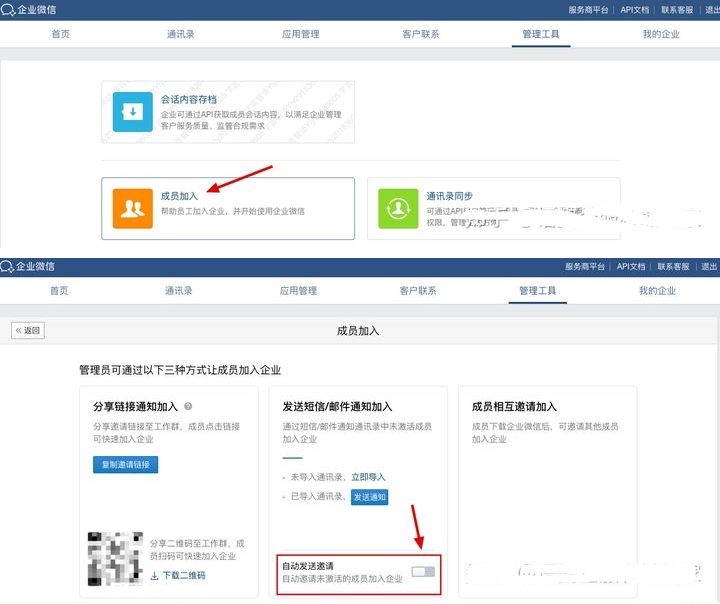Screen dimensions: 720x604
Task: Click the help question mark beside 分享链接通知加入
Action: tap(188, 407)
